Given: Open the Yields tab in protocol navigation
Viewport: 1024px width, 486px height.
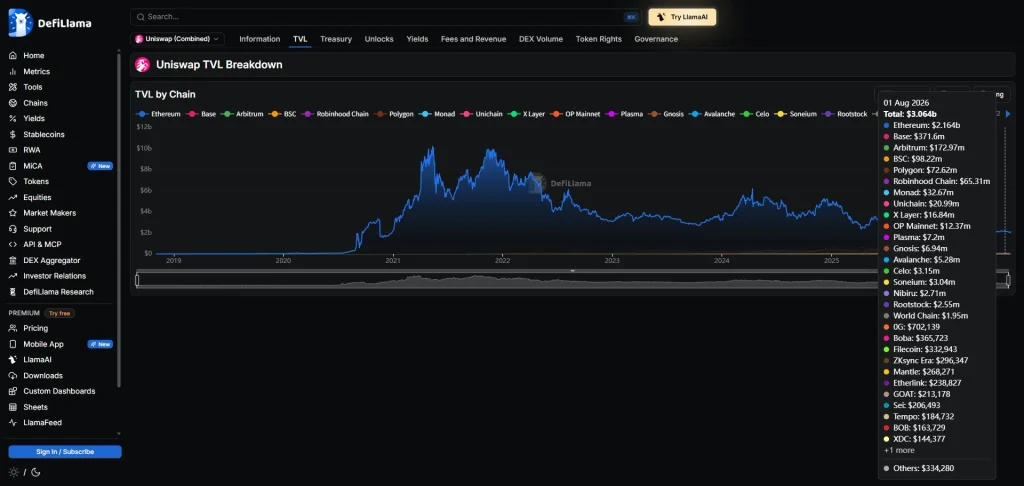Looking at the screenshot, I should pyautogui.click(x=417, y=39).
